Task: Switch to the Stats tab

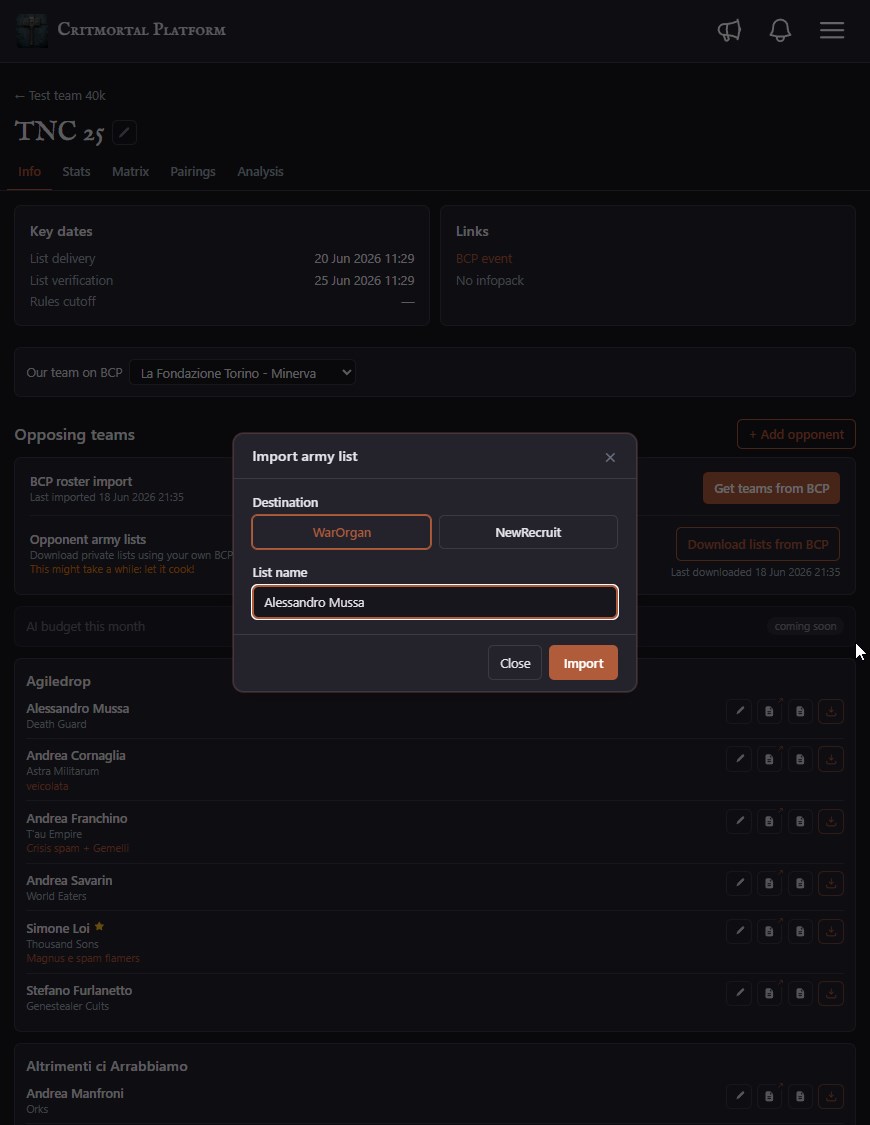Action: pos(76,171)
